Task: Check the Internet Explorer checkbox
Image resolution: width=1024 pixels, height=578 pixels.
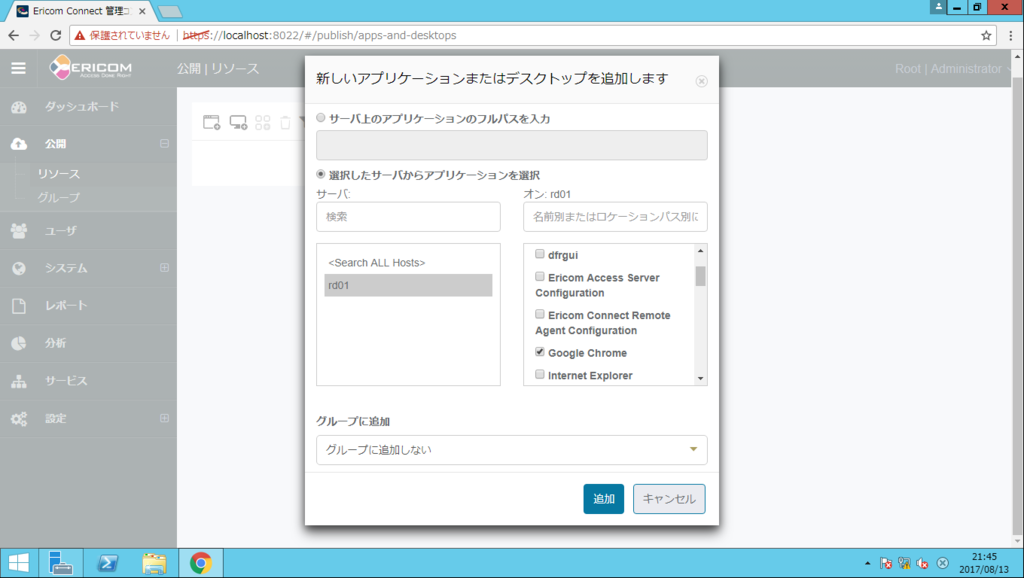Action: tap(539, 374)
